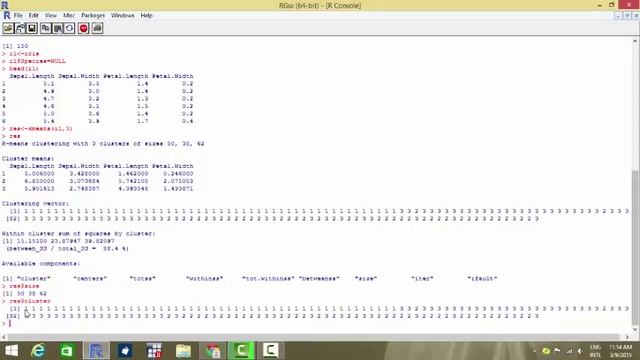Switch to the dark Camtasia taskbar icon
Image resolution: width=640 pixels, height=360 pixels.
271,351
